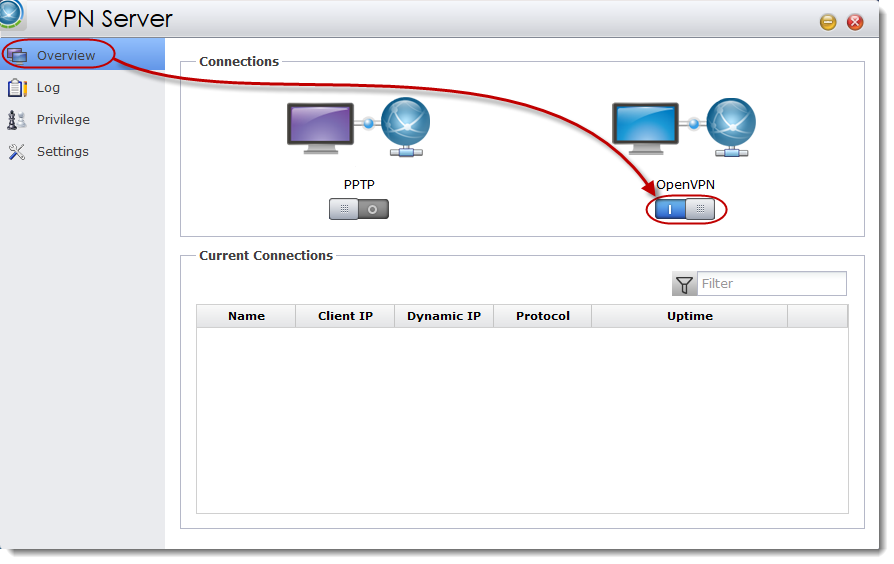This screenshot has width=894, height=564.
Task: Click into the Filter text field
Action: point(771,284)
